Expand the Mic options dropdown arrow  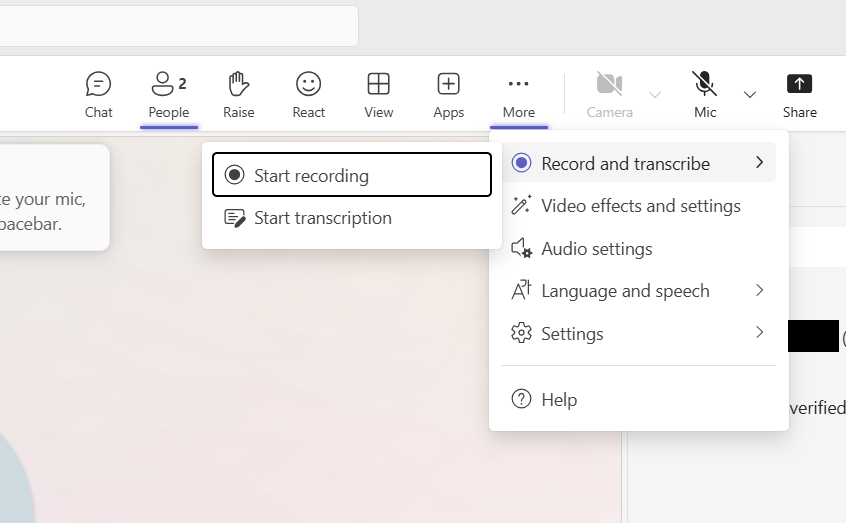(x=750, y=95)
